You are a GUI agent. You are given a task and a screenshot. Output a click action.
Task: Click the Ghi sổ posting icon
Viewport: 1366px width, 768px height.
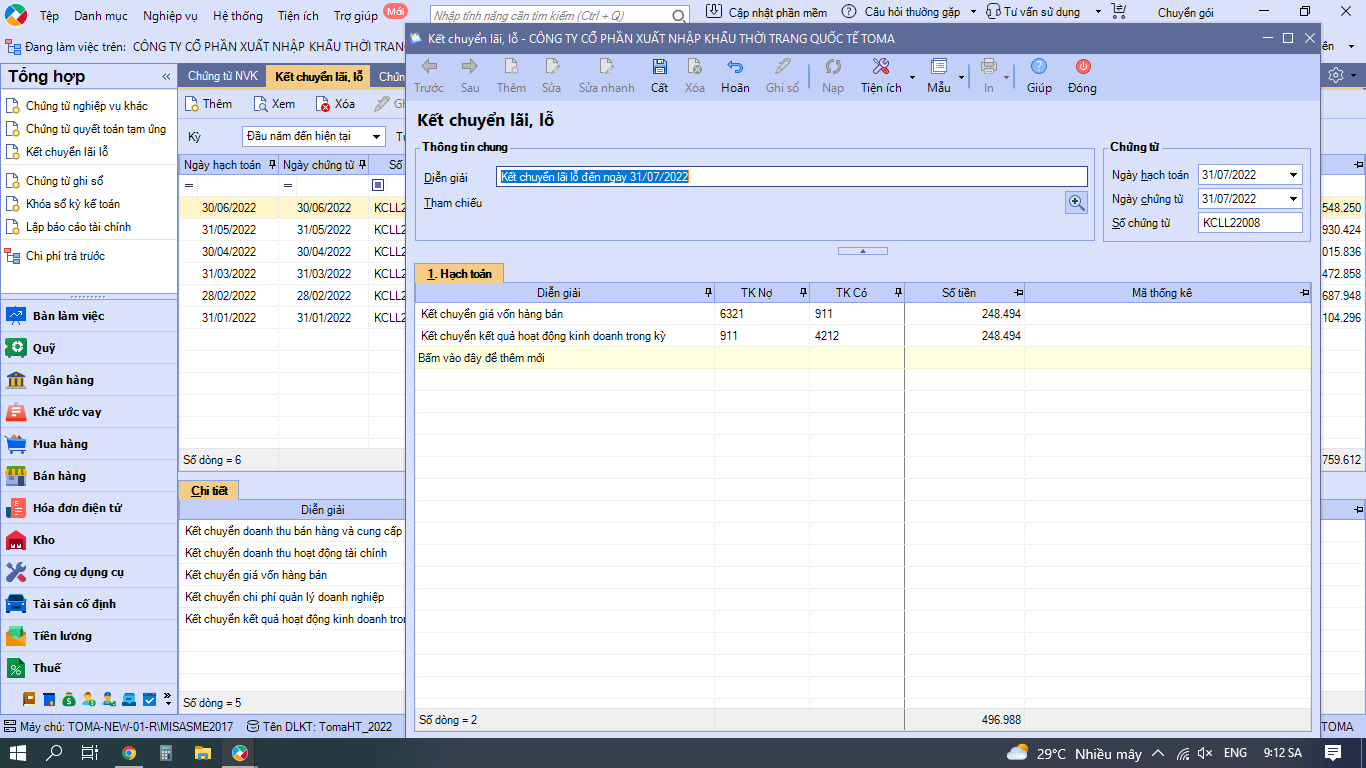coord(783,67)
